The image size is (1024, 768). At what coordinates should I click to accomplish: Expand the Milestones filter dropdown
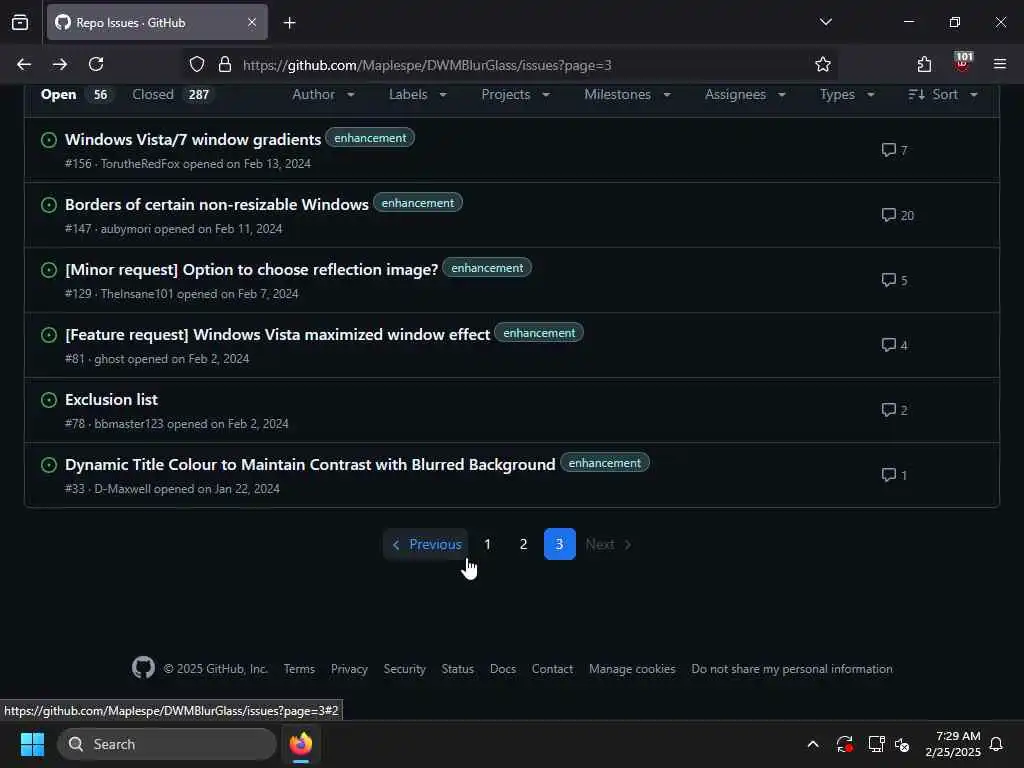pyautogui.click(x=628, y=95)
